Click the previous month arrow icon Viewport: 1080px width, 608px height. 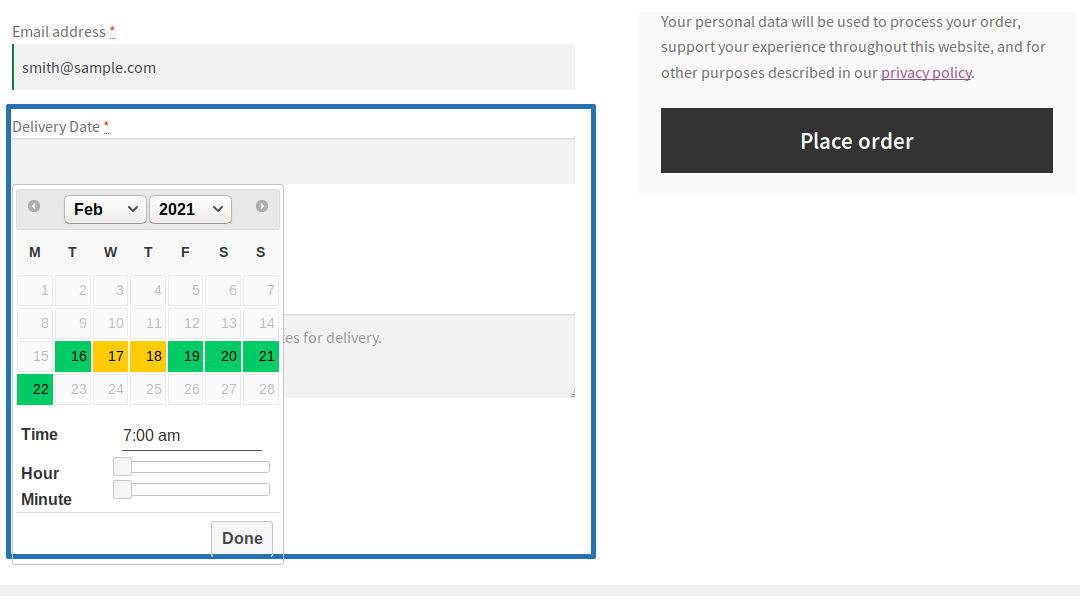[x=34, y=205]
